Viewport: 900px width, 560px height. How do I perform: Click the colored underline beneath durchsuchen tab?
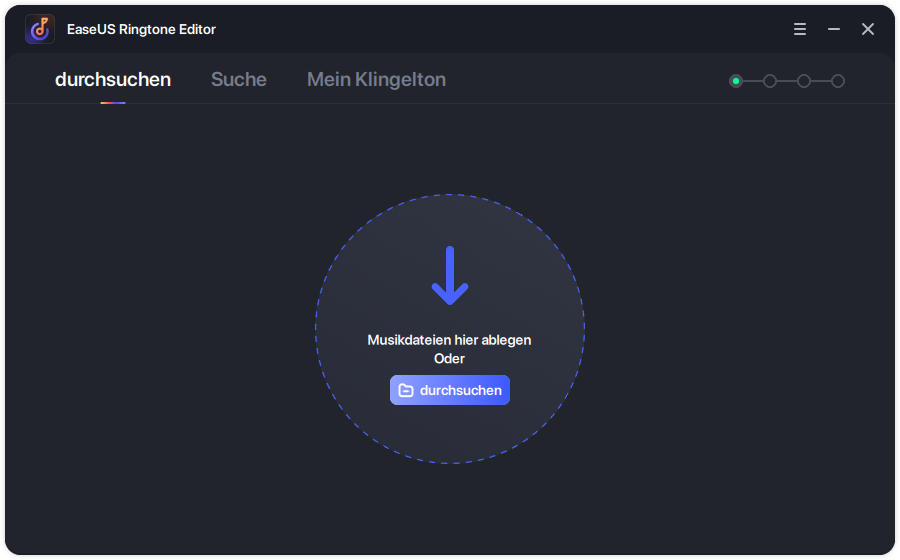coord(113,102)
